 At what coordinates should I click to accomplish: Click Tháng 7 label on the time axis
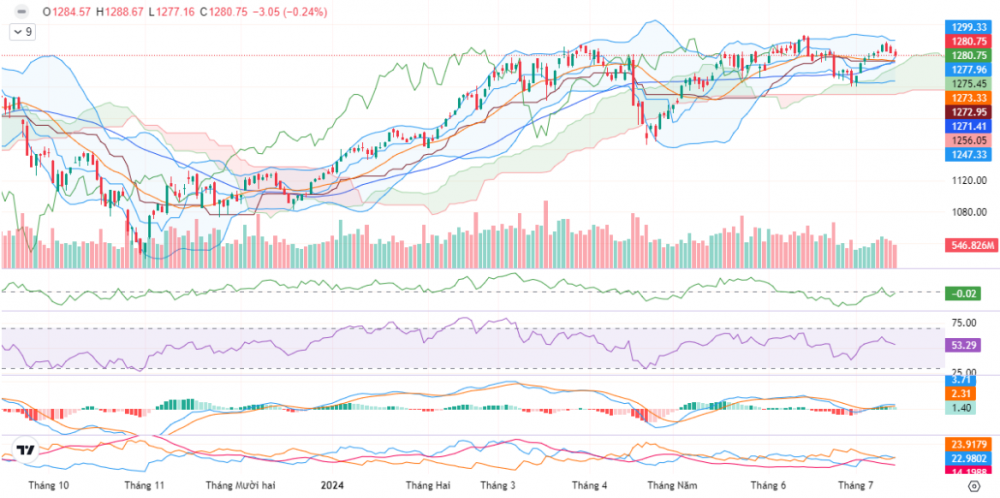(x=855, y=485)
